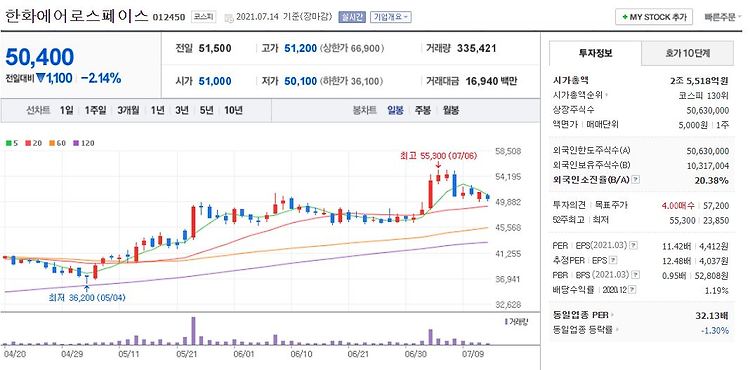This screenshot has width=750, height=370.
Task: Click 저가 value 50,100
Action: tap(300, 81)
